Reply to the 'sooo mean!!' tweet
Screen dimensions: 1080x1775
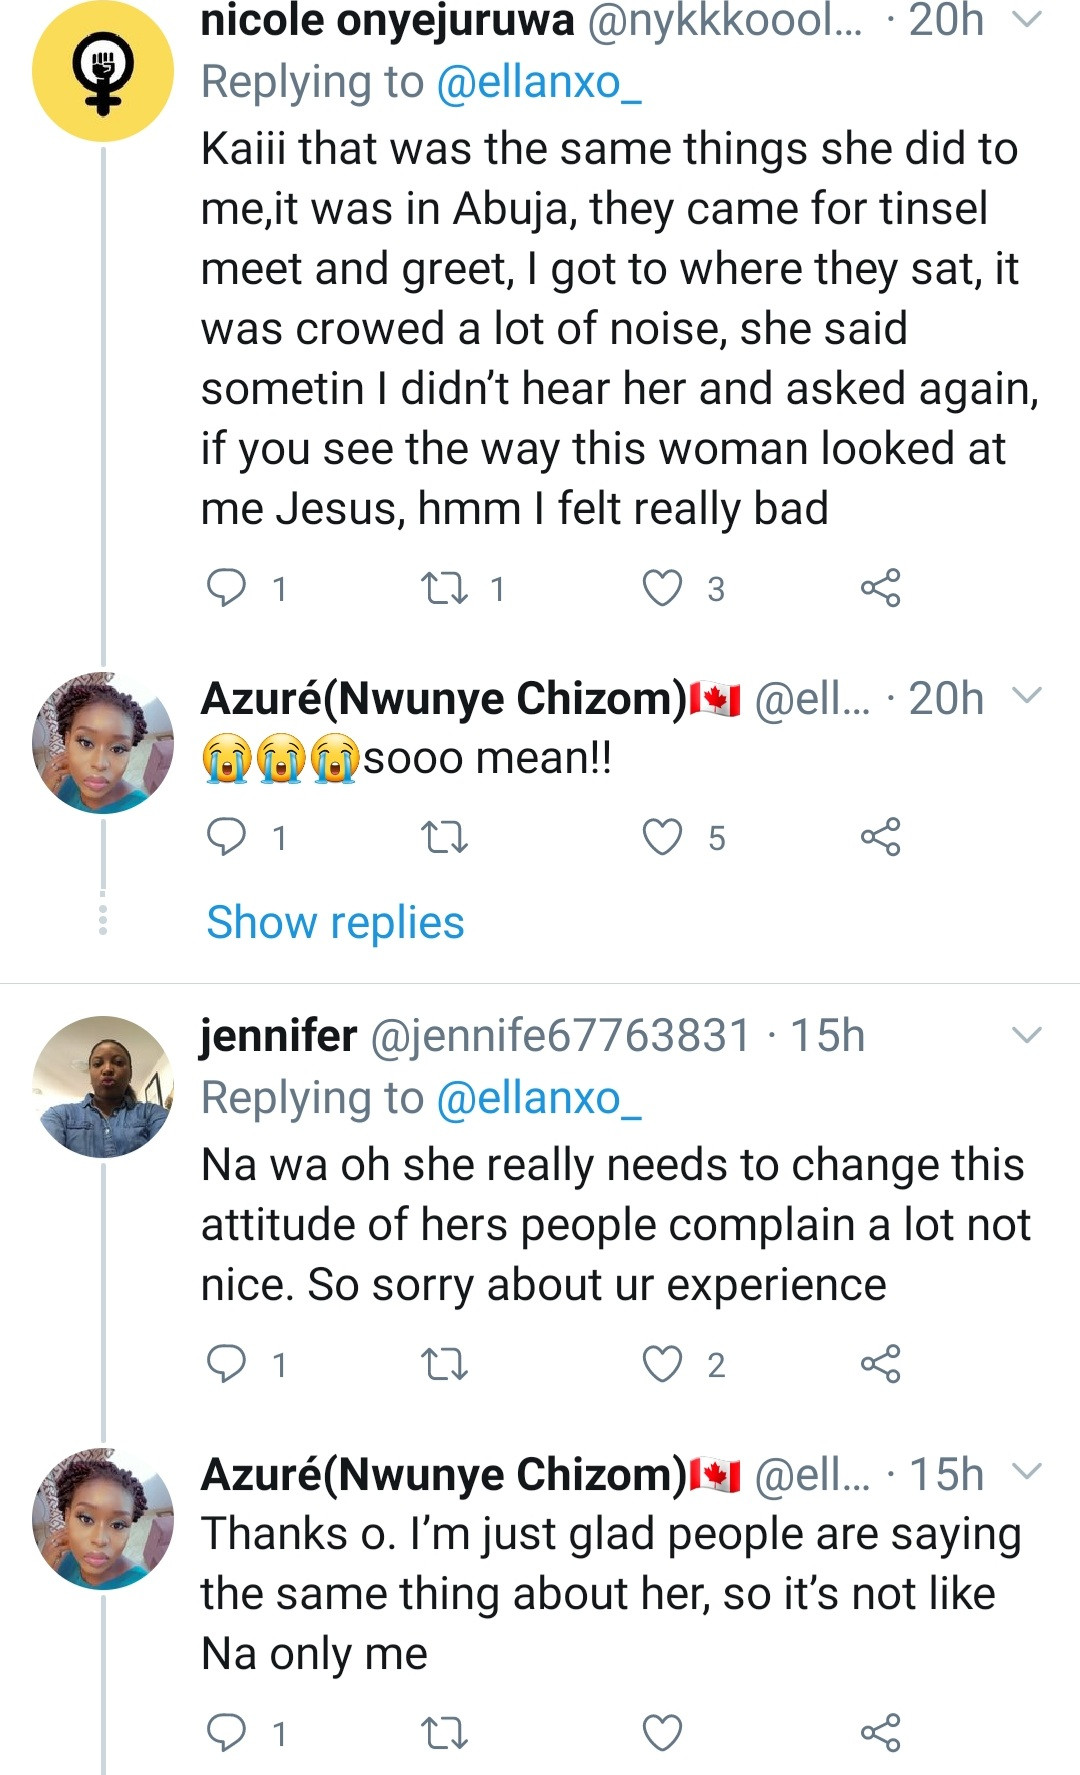point(226,837)
